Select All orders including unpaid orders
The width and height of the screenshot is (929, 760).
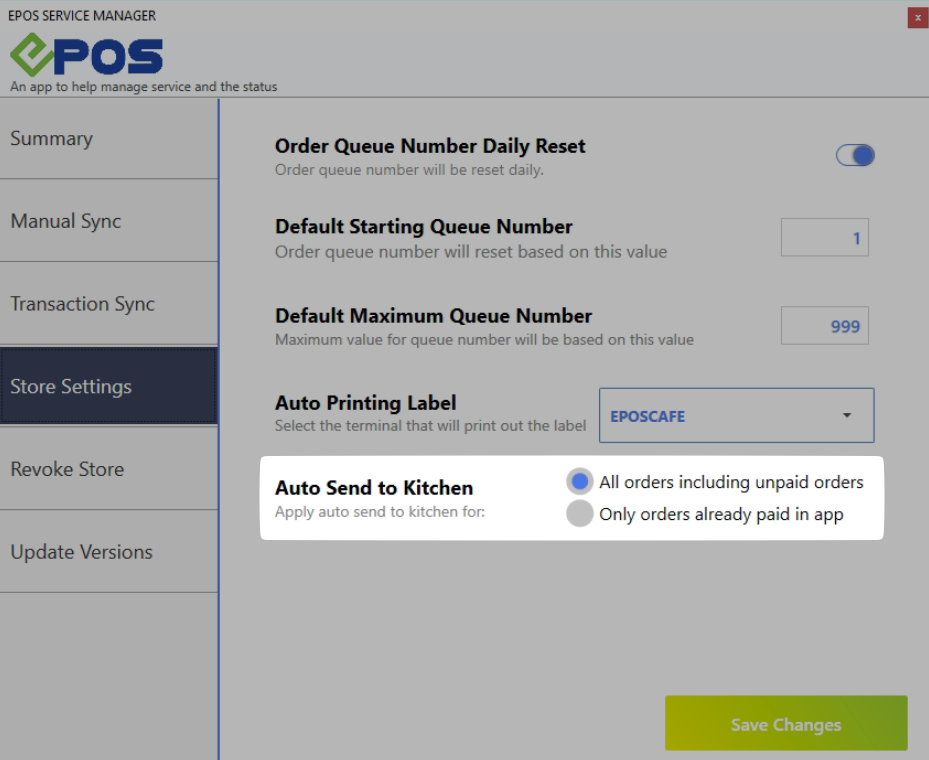tap(580, 482)
